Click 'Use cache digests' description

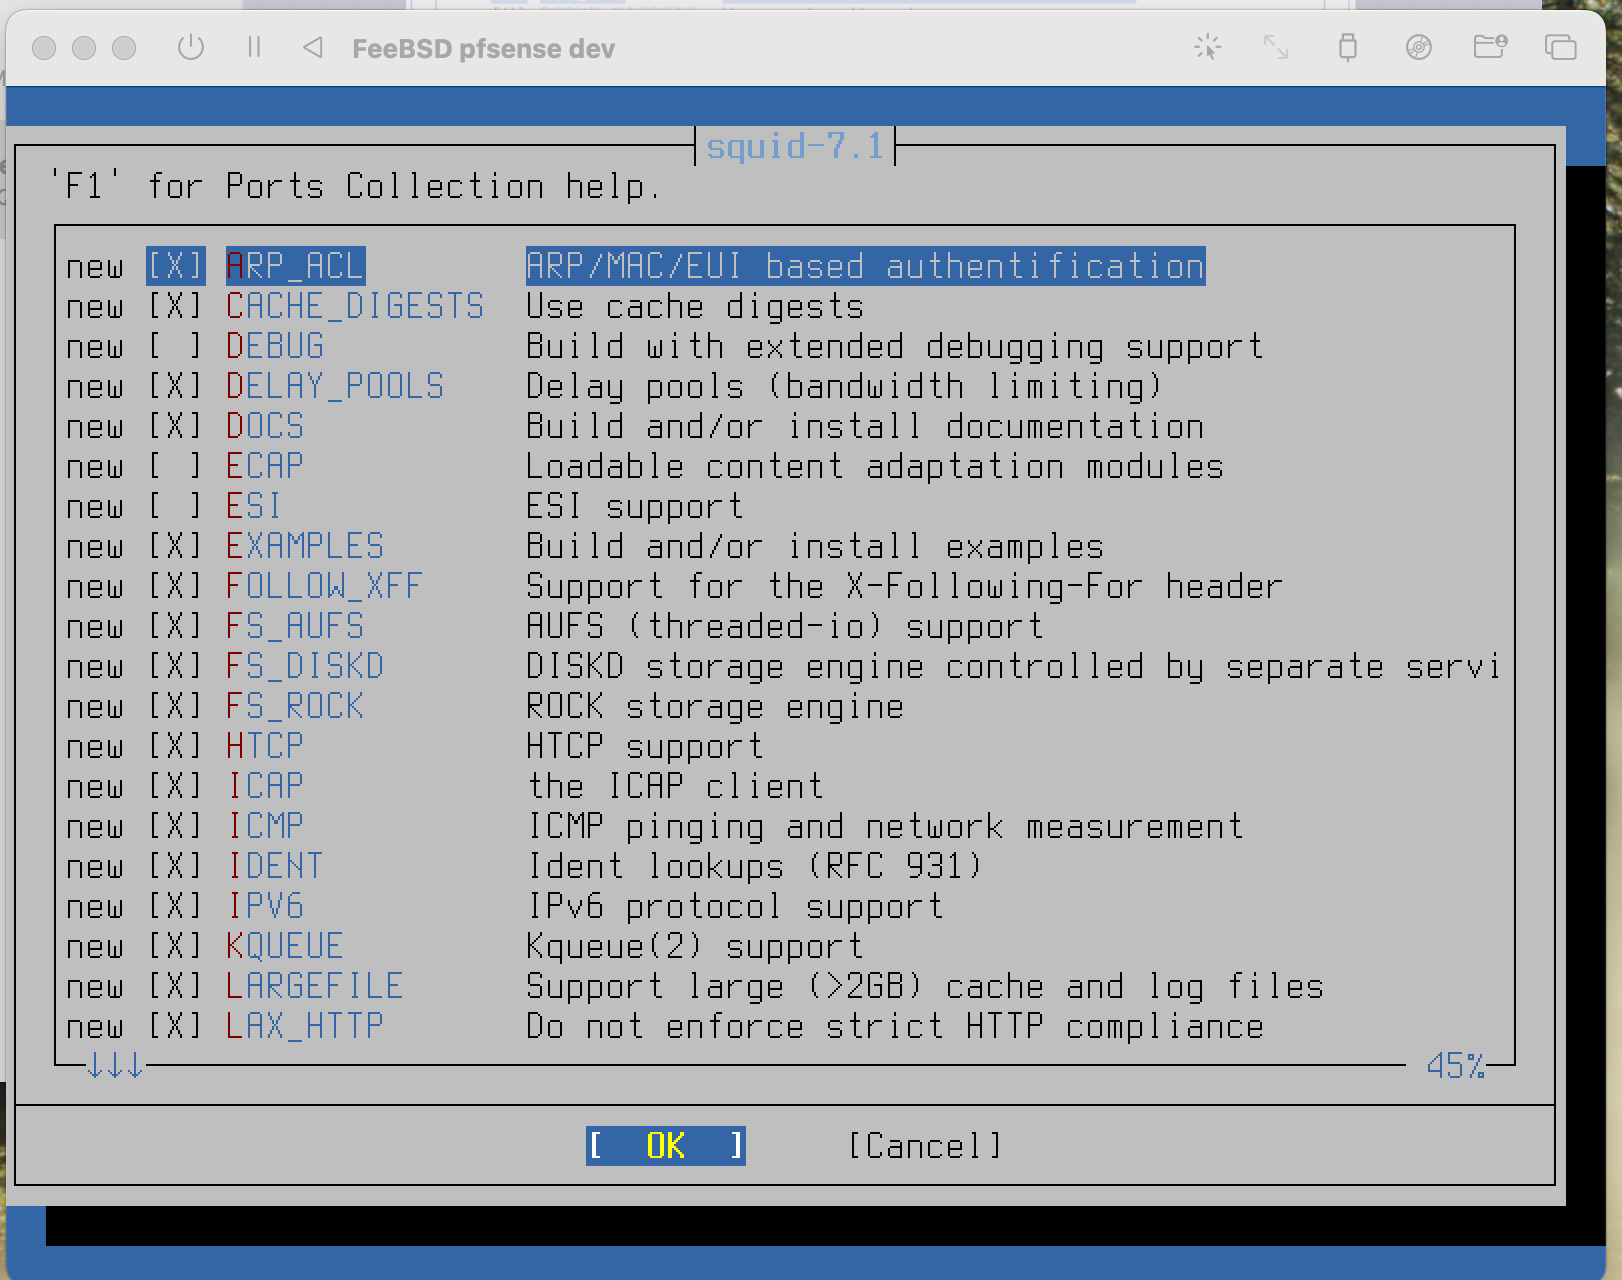click(695, 307)
